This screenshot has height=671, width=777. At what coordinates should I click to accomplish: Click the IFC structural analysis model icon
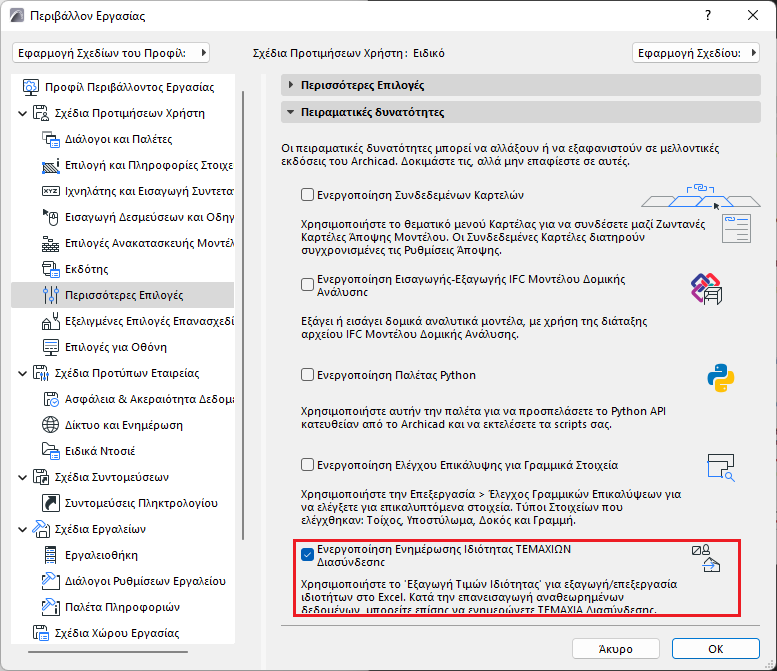pyautogui.click(x=707, y=288)
